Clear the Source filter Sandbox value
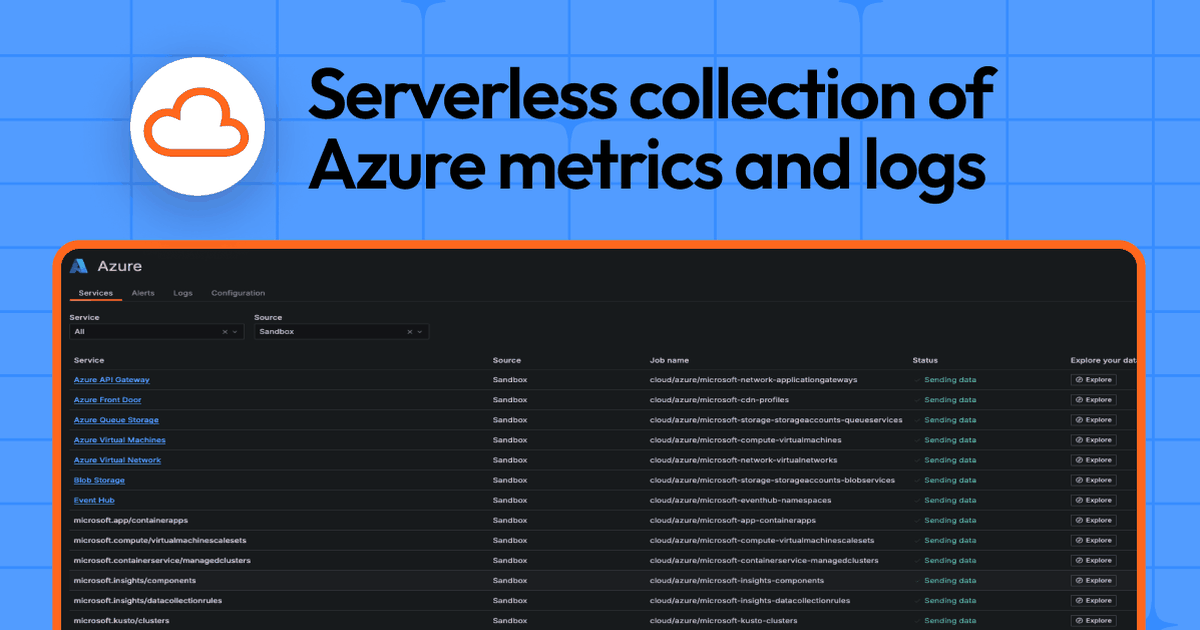The width and height of the screenshot is (1200, 630). [410, 331]
